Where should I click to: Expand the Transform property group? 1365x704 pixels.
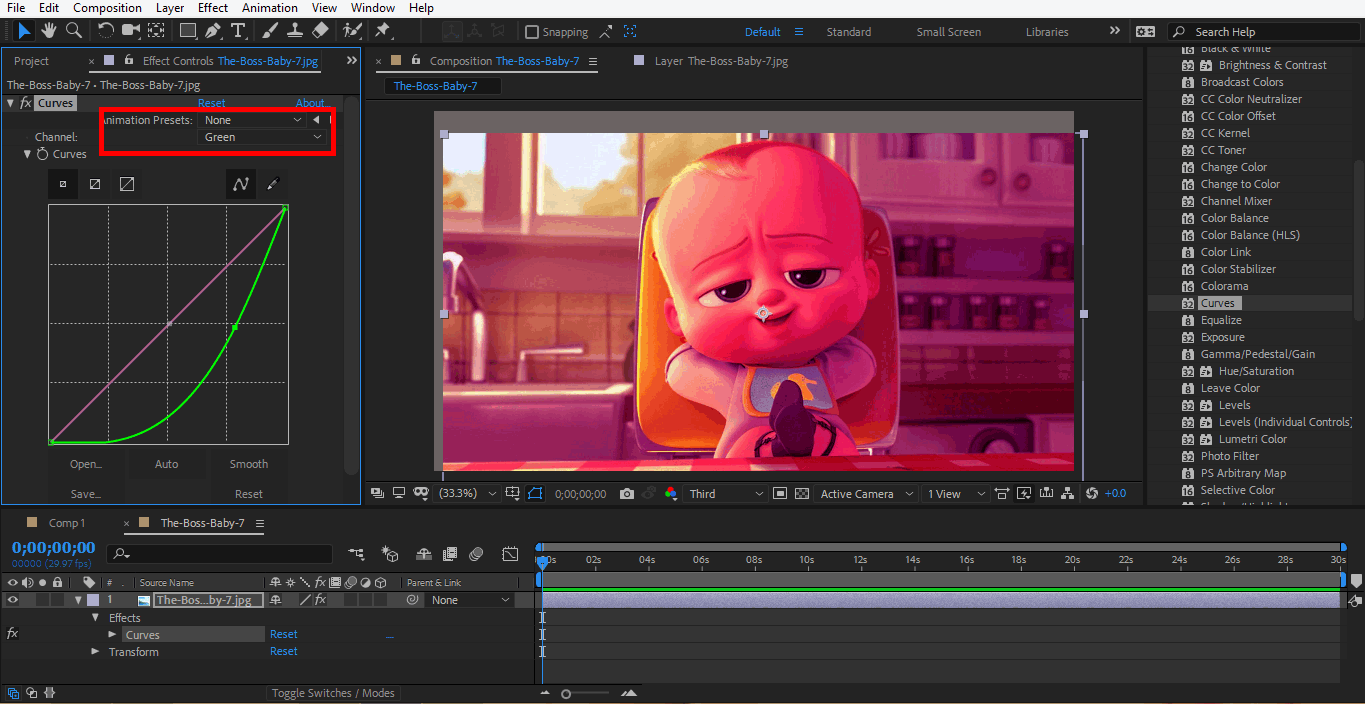pos(96,652)
